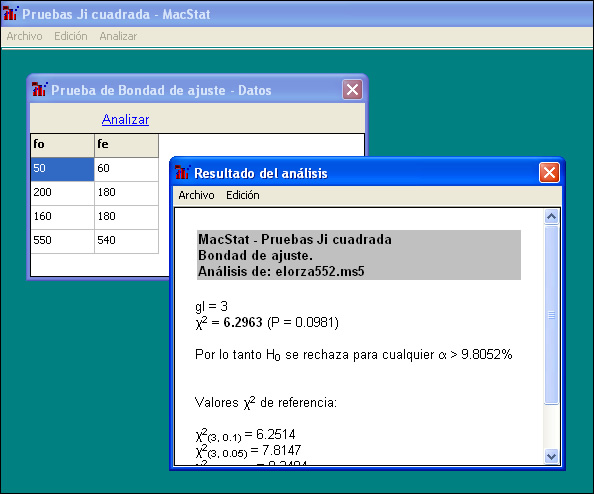Image resolution: width=594 pixels, height=494 pixels.
Task: Select the fo cell with value 50
Action: pos(63,169)
